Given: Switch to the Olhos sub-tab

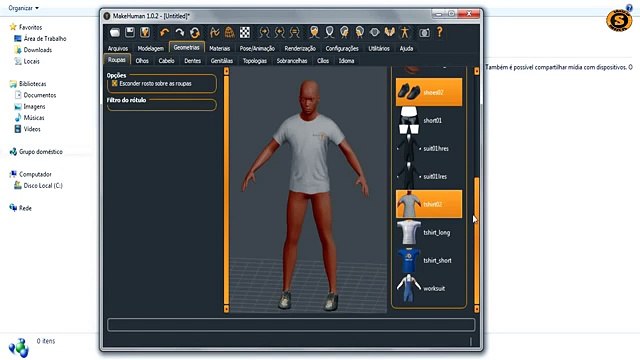Looking at the screenshot, I should pos(142,60).
